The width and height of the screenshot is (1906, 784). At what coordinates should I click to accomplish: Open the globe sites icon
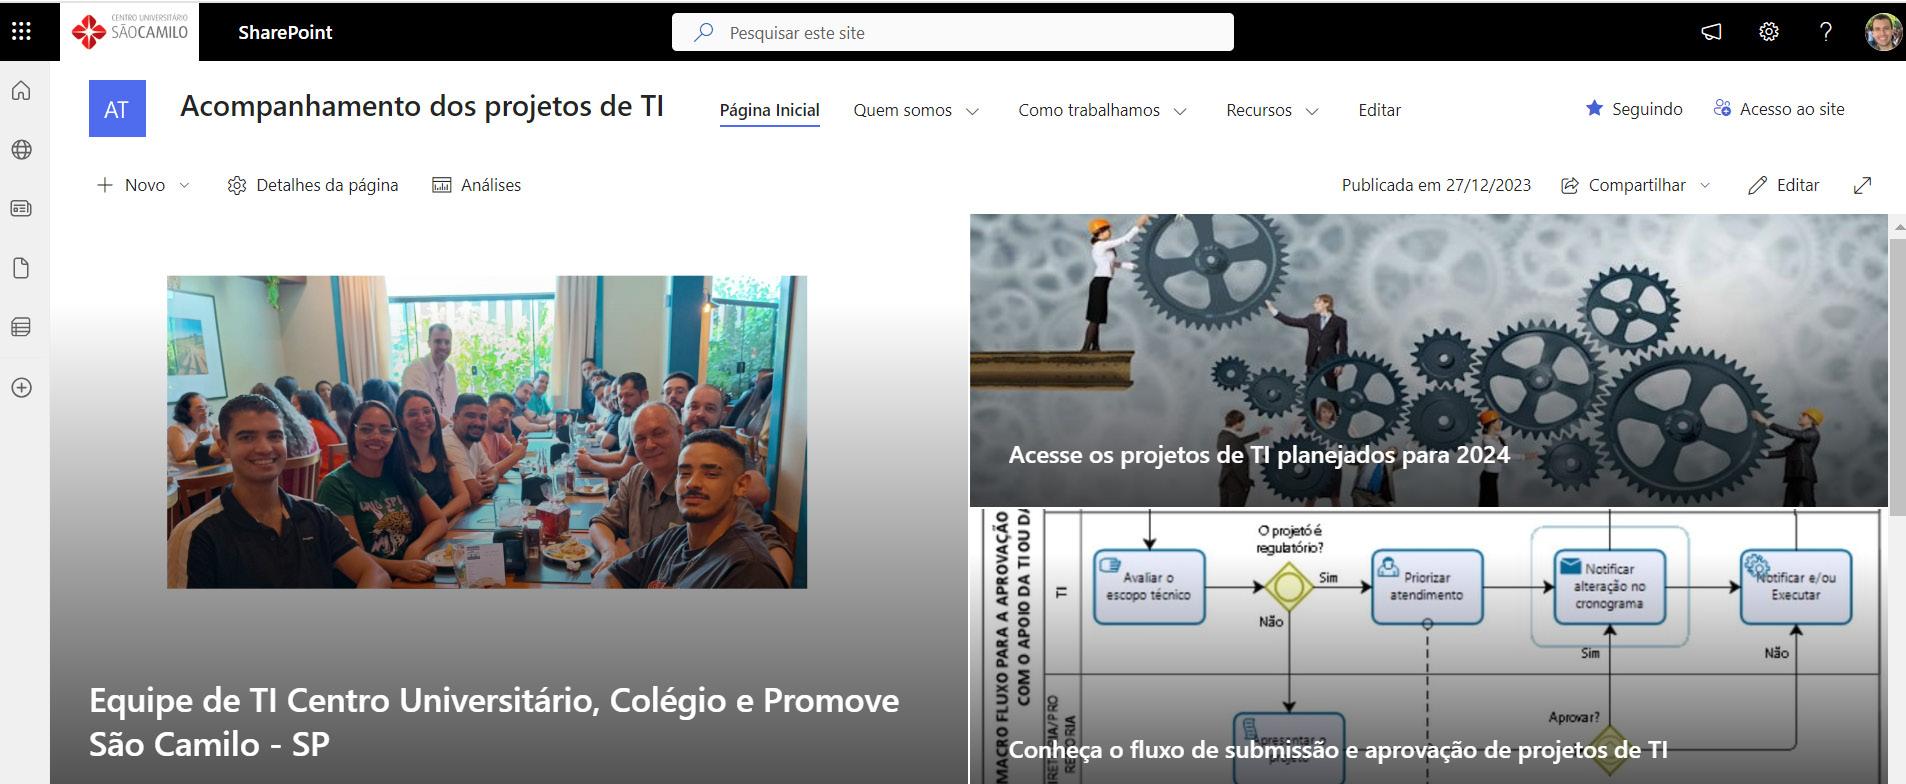coord(21,150)
